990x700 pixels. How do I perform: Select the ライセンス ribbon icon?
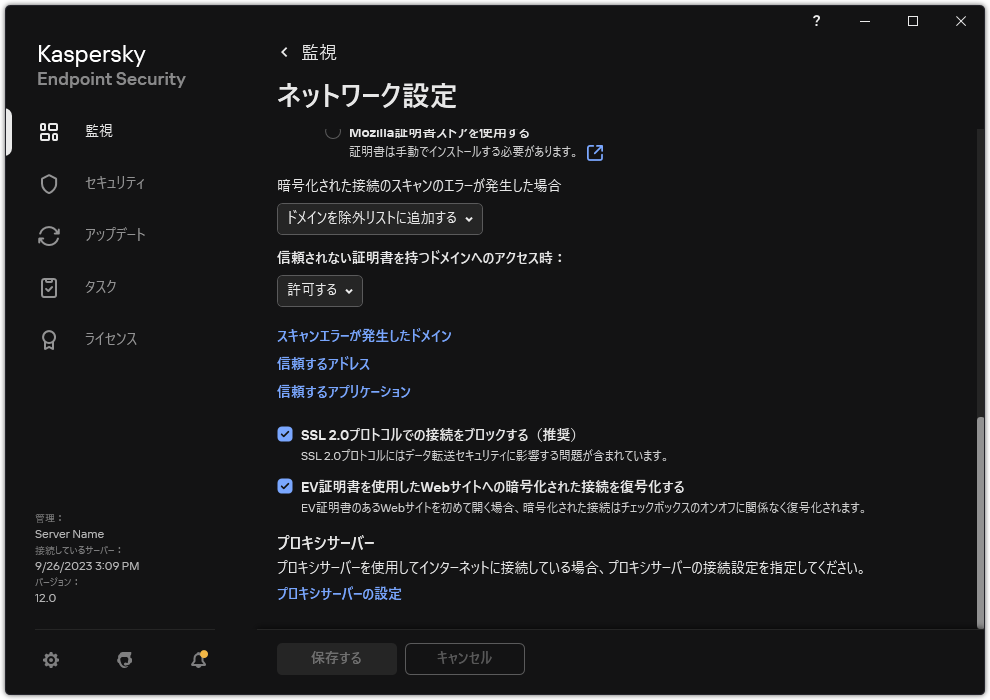coord(48,339)
